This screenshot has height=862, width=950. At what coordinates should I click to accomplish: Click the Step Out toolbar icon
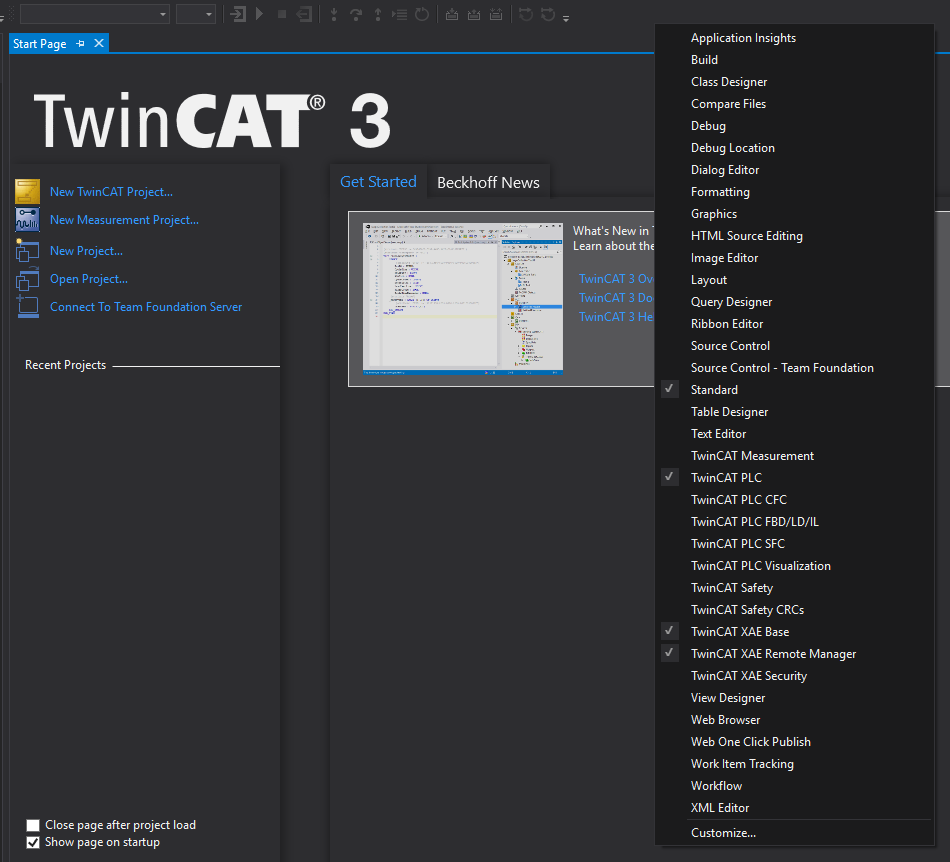pyautogui.click(x=378, y=14)
